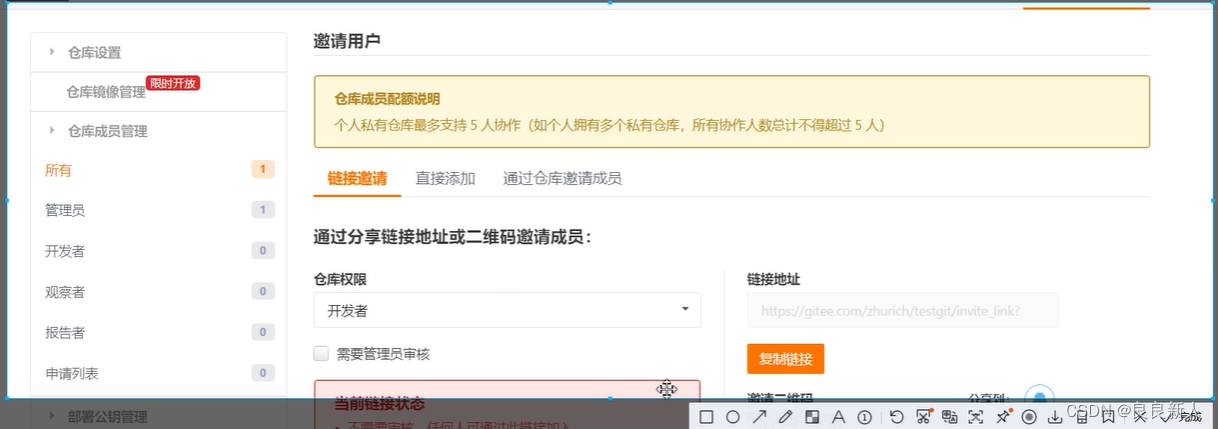
Task: Select 开发者 in sidebar list
Action: (x=65, y=251)
